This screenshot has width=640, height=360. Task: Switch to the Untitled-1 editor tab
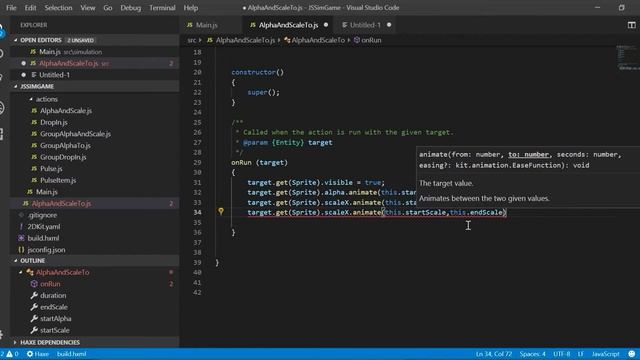(x=365, y=25)
